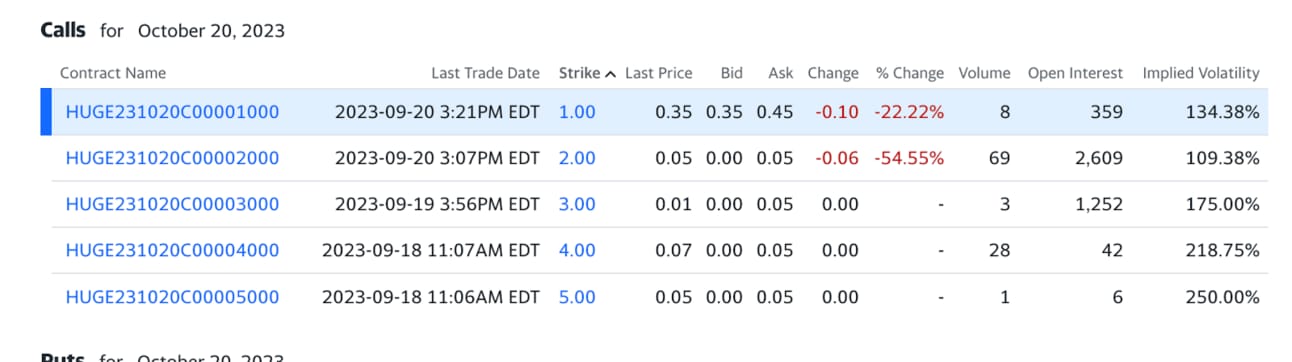Sort table by Open Interest header

click(1076, 73)
